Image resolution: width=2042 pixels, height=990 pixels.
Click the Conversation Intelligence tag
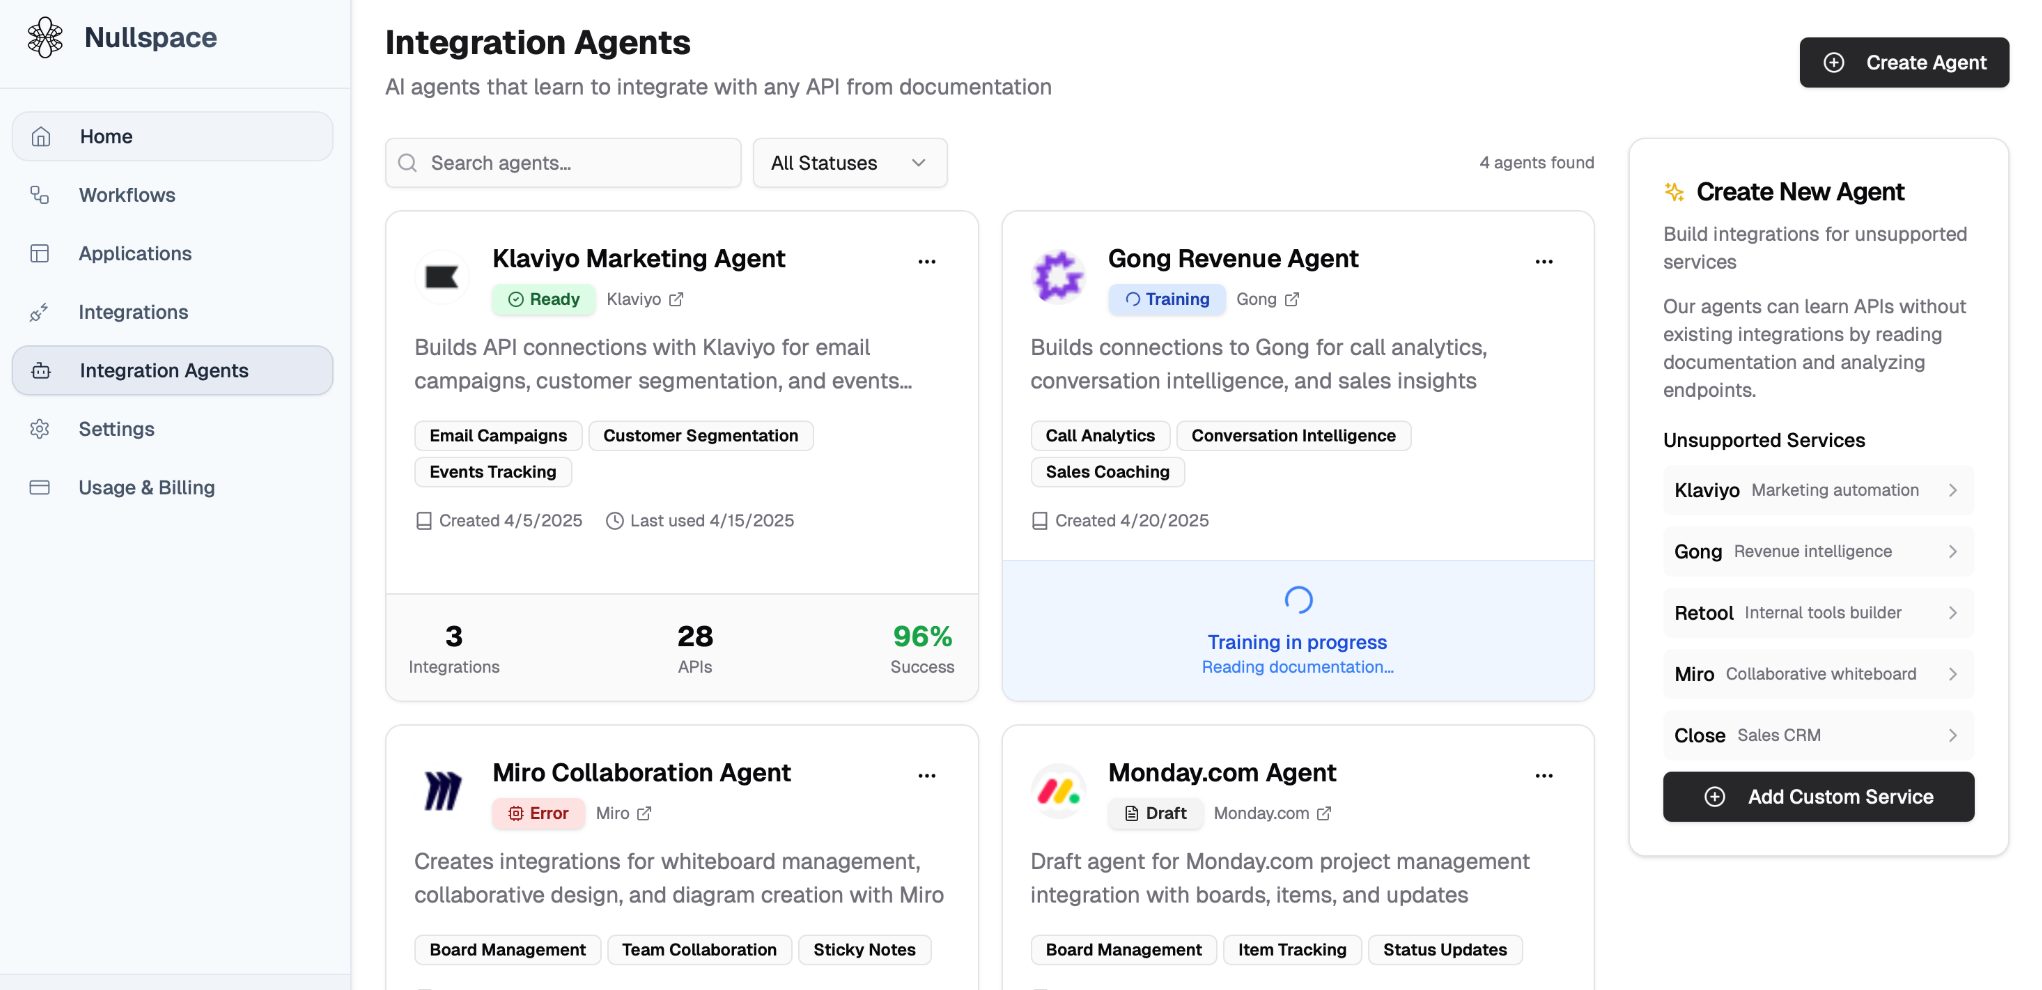click(1293, 436)
